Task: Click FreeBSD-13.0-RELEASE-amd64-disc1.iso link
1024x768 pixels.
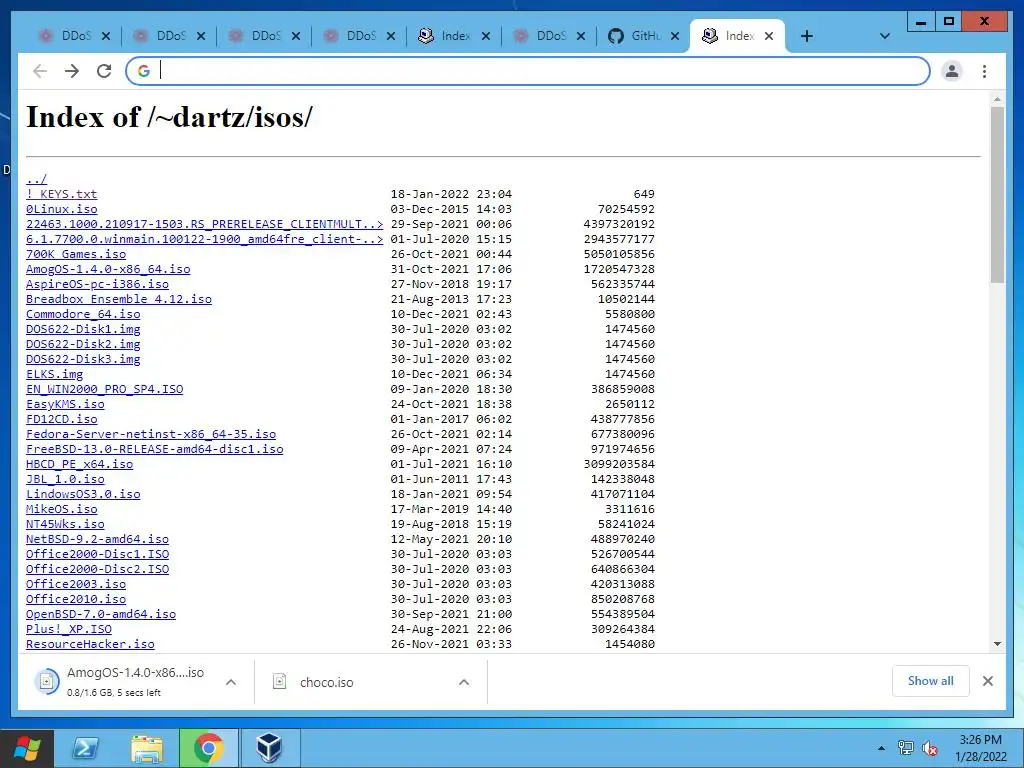Action: coord(155,449)
